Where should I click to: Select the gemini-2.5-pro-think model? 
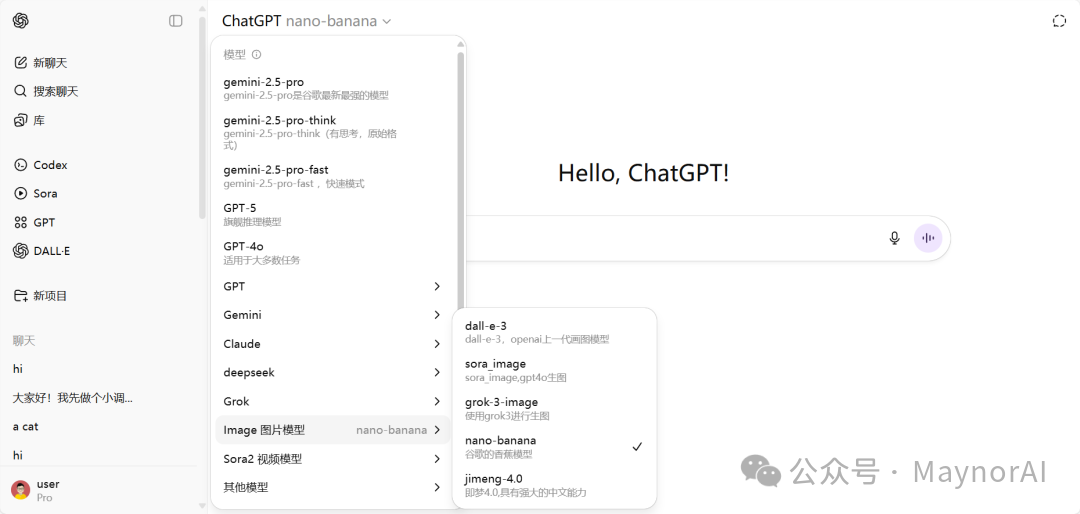pyautogui.click(x=333, y=132)
